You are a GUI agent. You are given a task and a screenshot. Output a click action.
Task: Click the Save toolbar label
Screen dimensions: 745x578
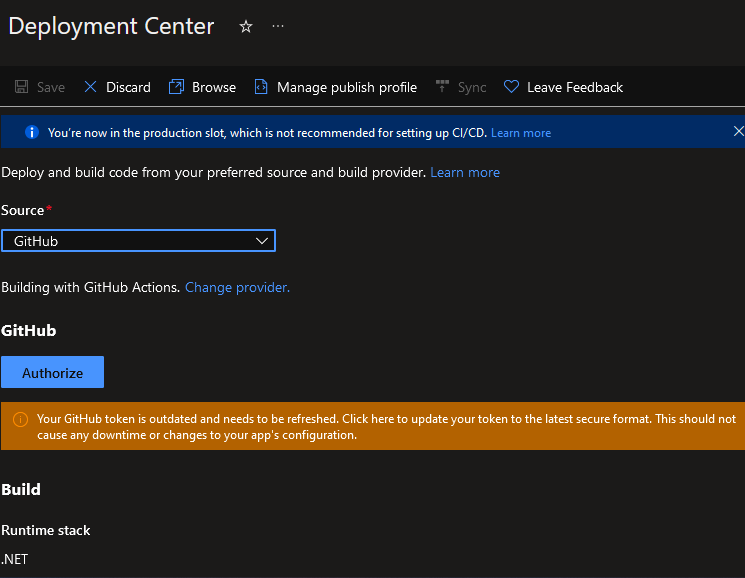[51, 87]
